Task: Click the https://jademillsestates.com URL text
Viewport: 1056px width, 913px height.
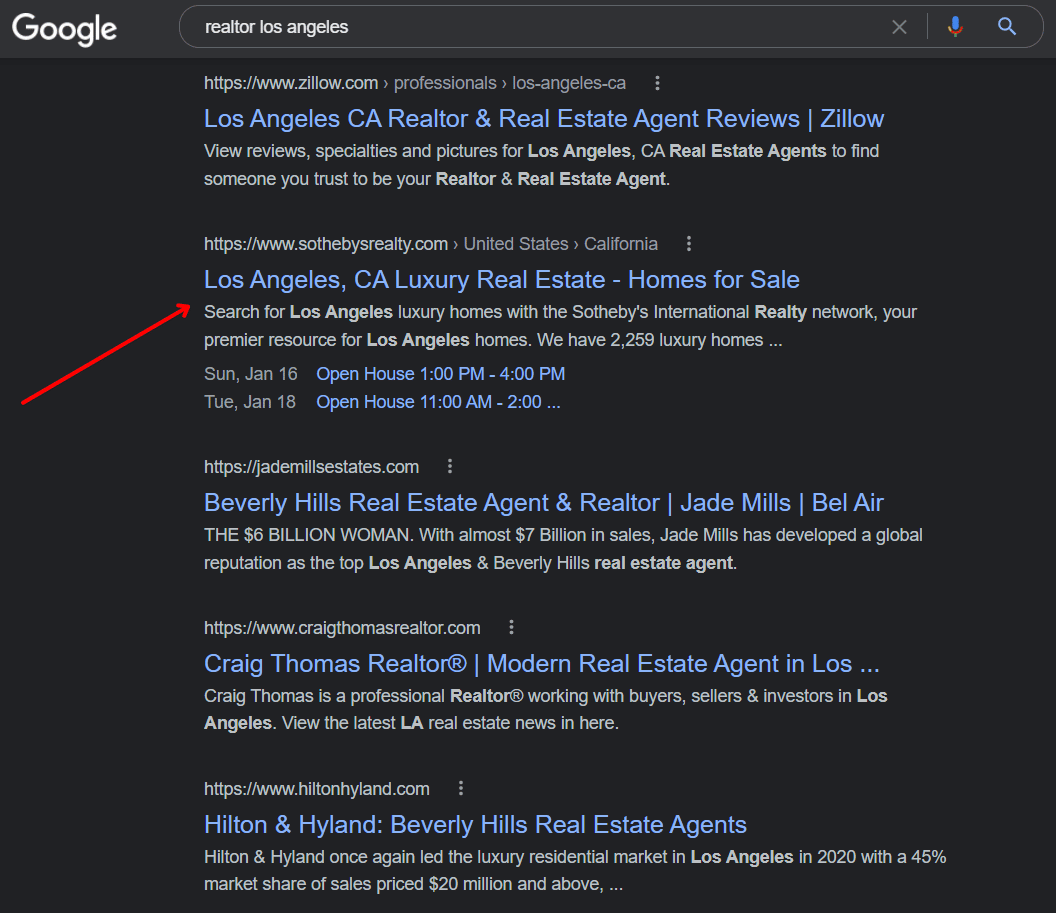Action: (311, 467)
